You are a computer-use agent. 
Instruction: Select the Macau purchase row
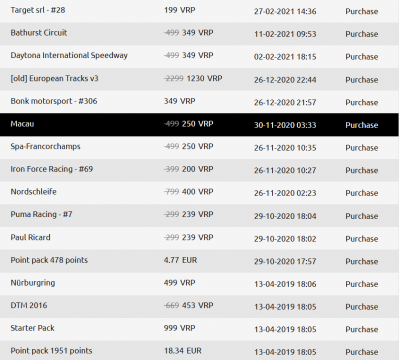tap(199, 124)
